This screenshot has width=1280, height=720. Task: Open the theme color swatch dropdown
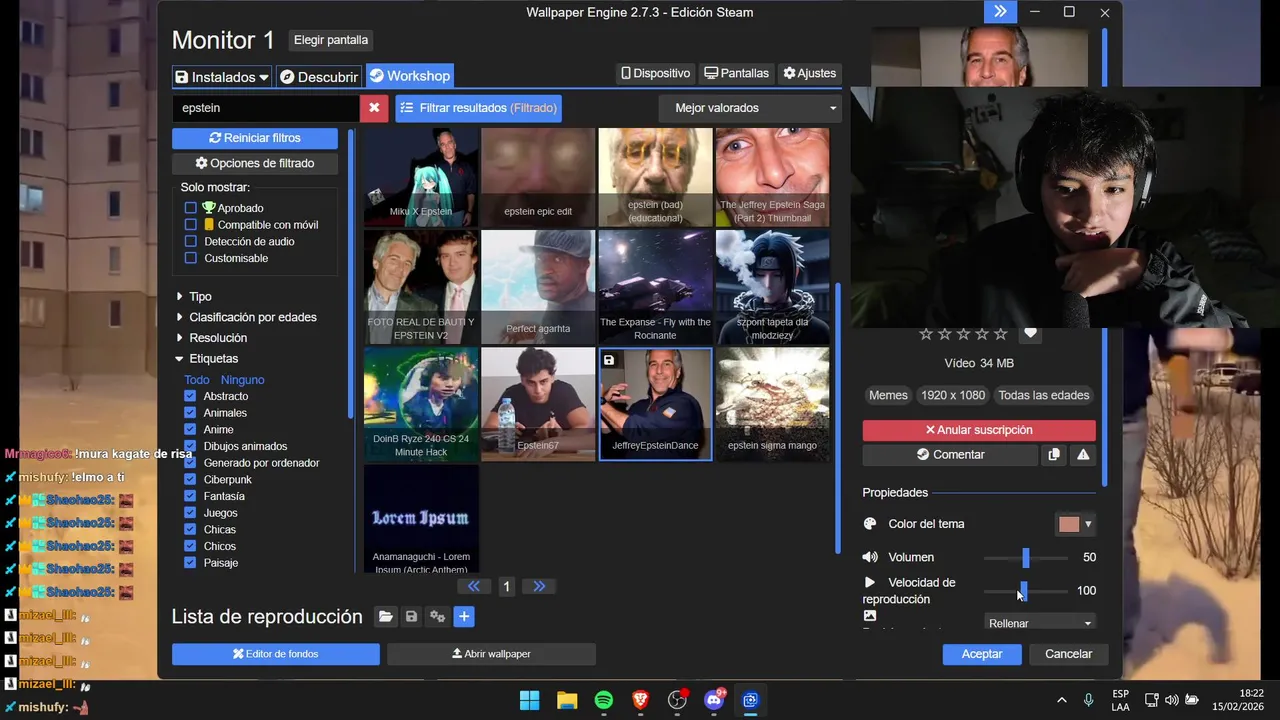coord(1076,524)
